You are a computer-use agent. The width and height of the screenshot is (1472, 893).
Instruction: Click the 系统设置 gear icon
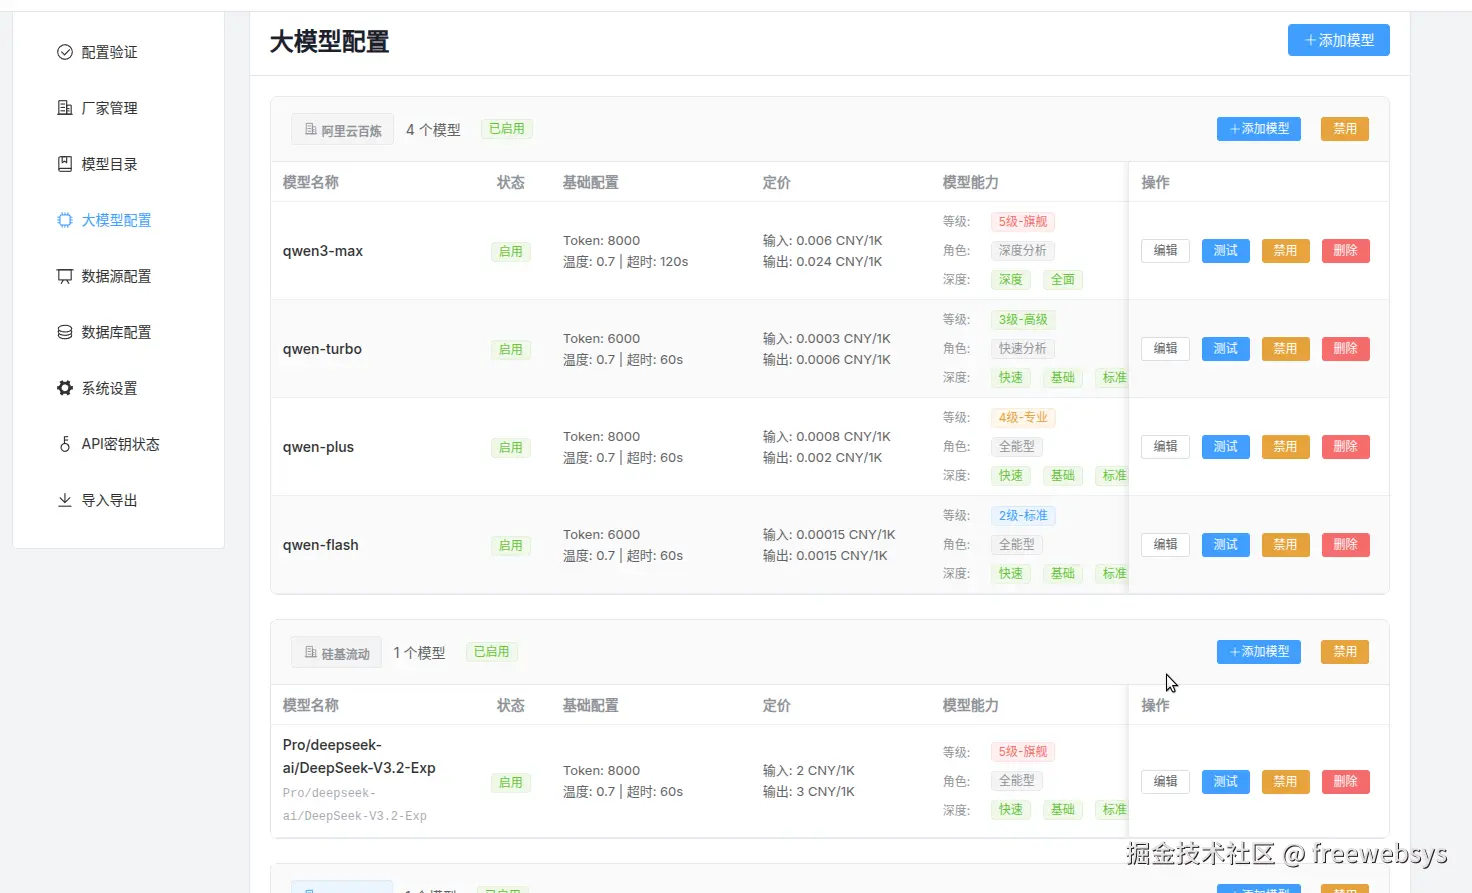point(65,388)
